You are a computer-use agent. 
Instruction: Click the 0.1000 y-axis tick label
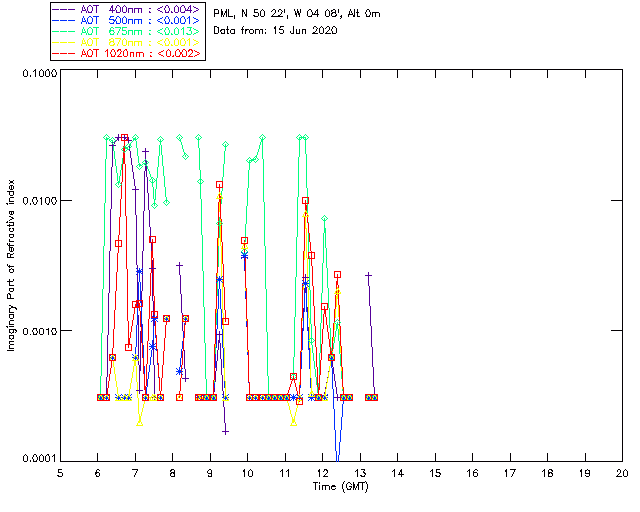[x=36, y=75]
